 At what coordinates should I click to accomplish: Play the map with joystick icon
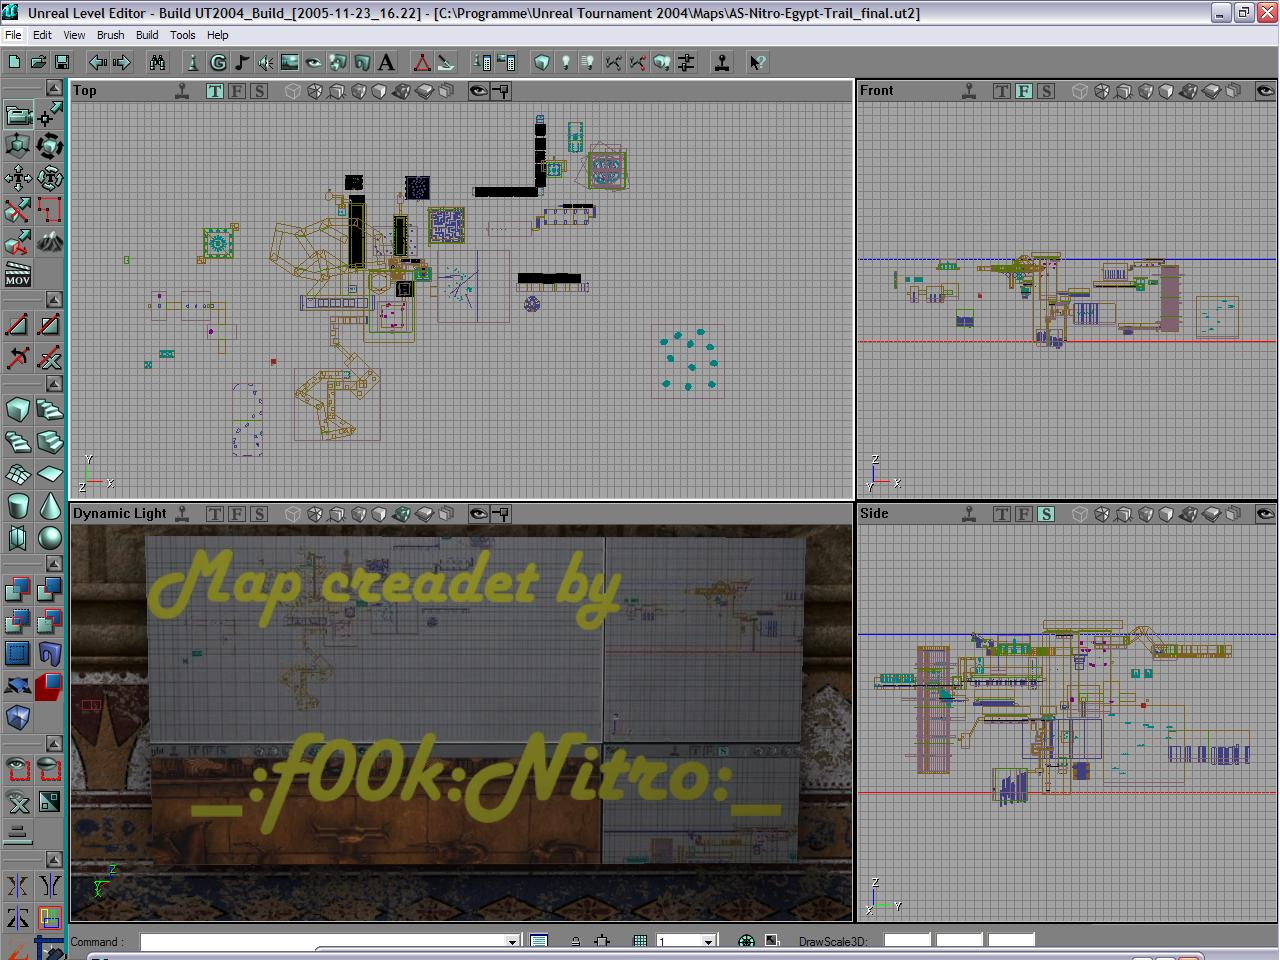(722, 62)
